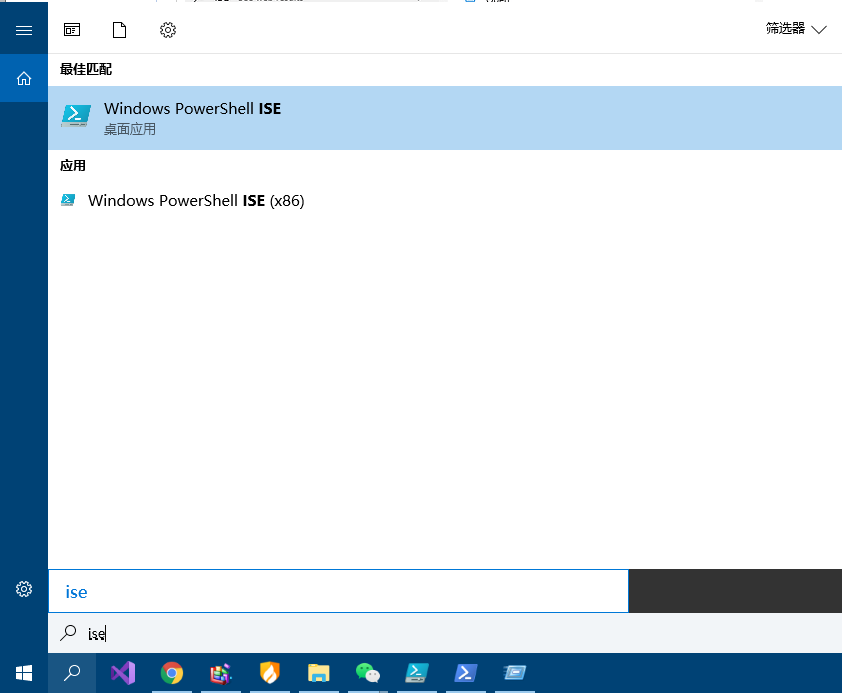Expand the hamburger menu in the search panel
The height and width of the screenshot is (693, 842).
tap(24, 30)
